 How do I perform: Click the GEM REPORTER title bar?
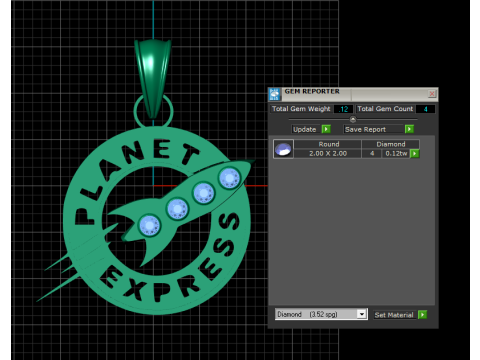353,94
